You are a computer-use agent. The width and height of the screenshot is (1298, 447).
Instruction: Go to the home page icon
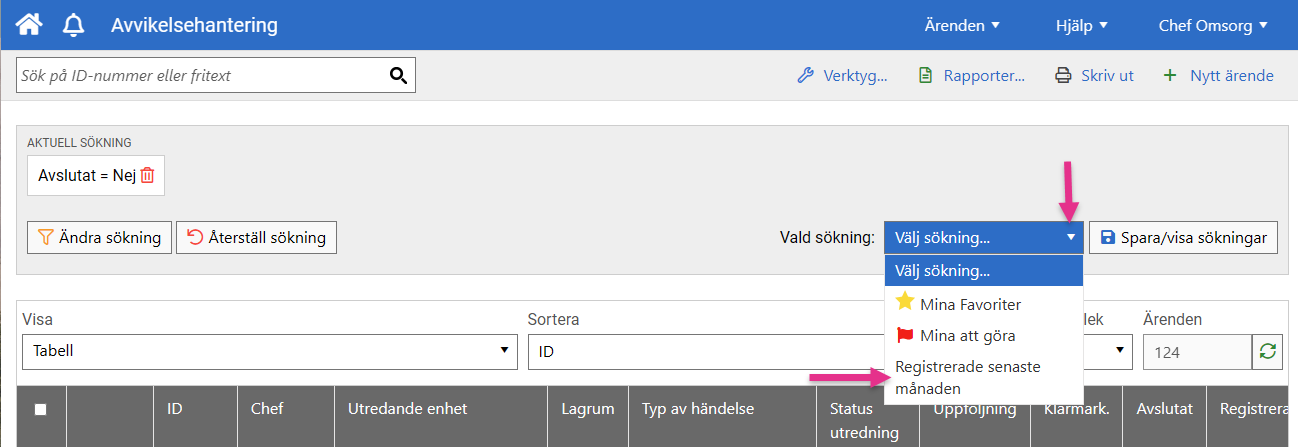pyautogui.click(x=30, y=25)
